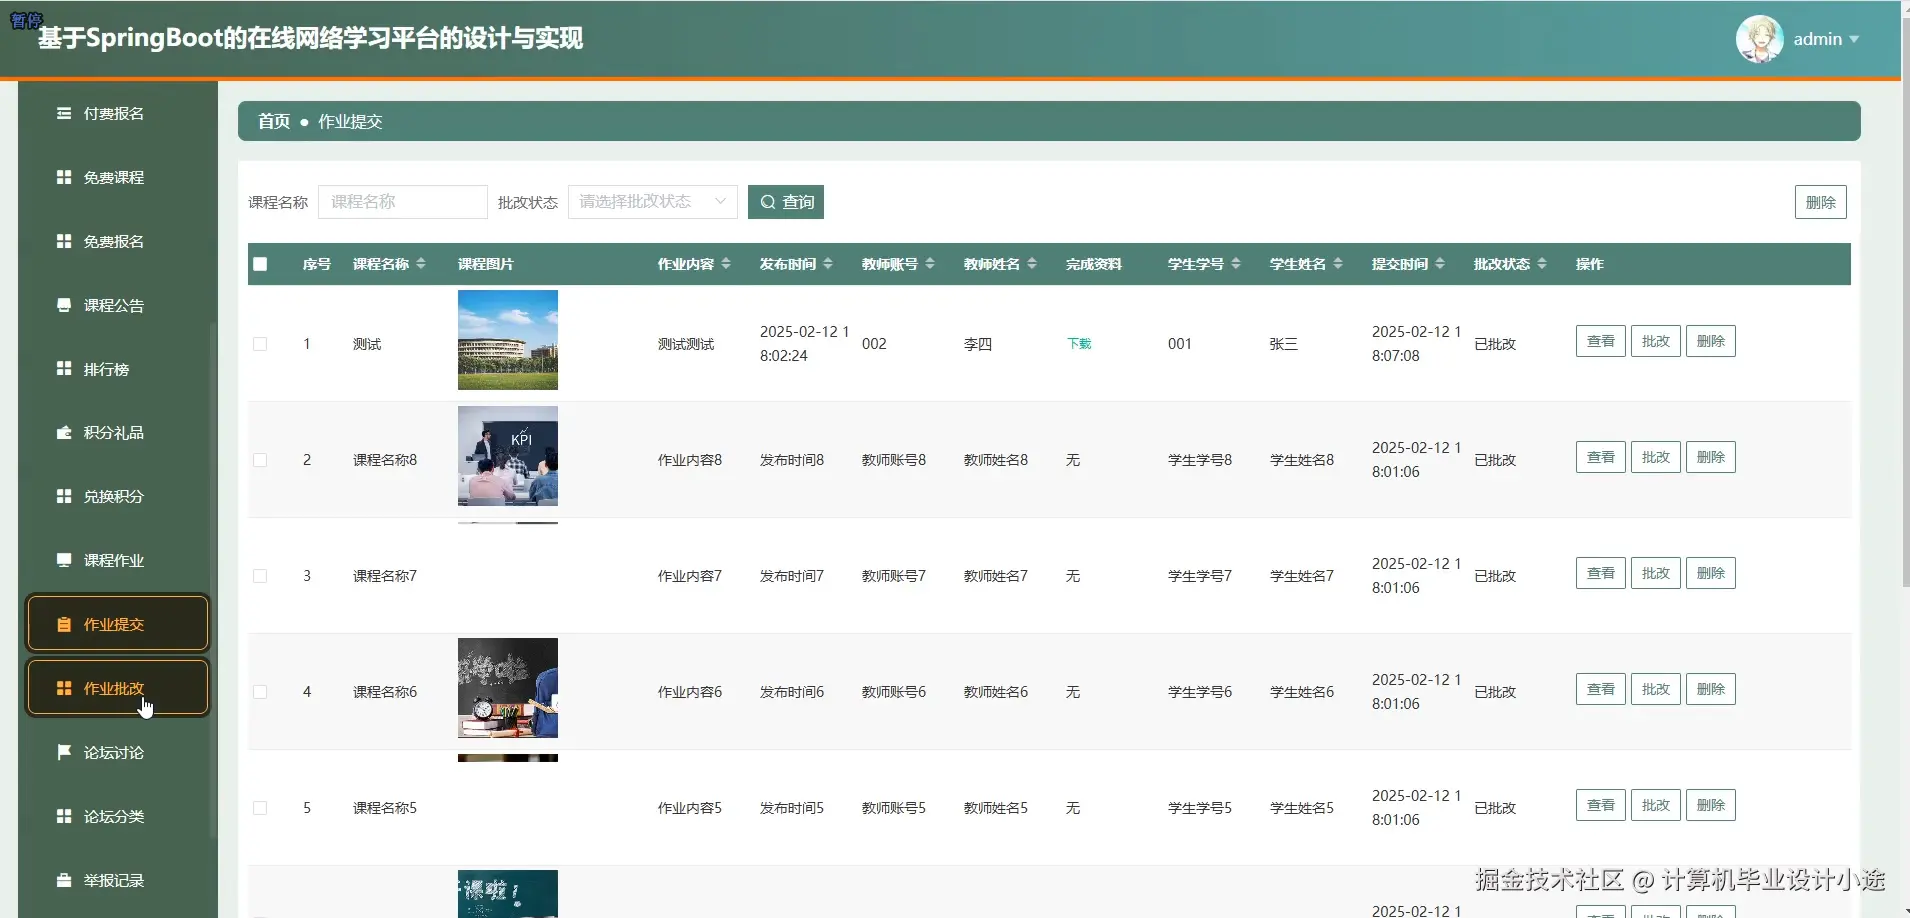Sort by 课程名称 column arrows

(x=421, y=264)
